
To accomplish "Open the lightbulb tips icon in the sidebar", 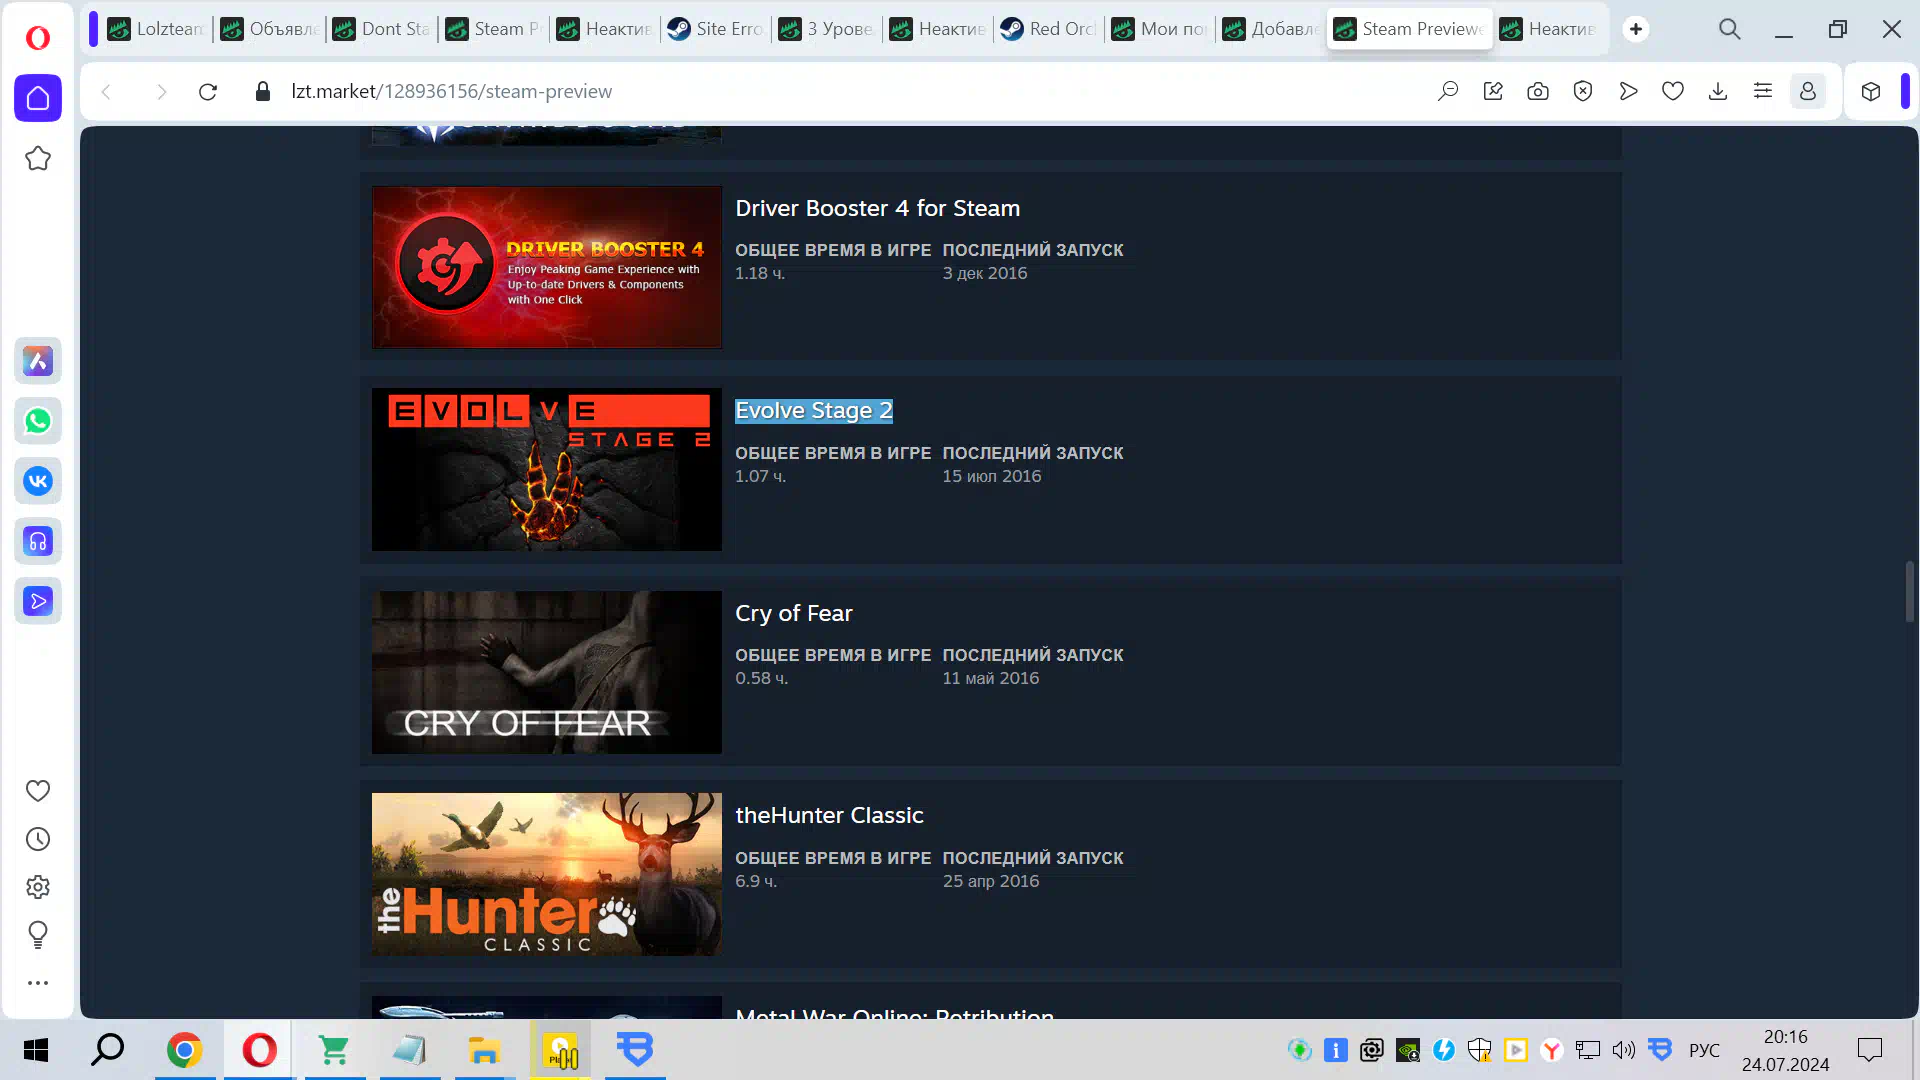I will tap(38, 935).
